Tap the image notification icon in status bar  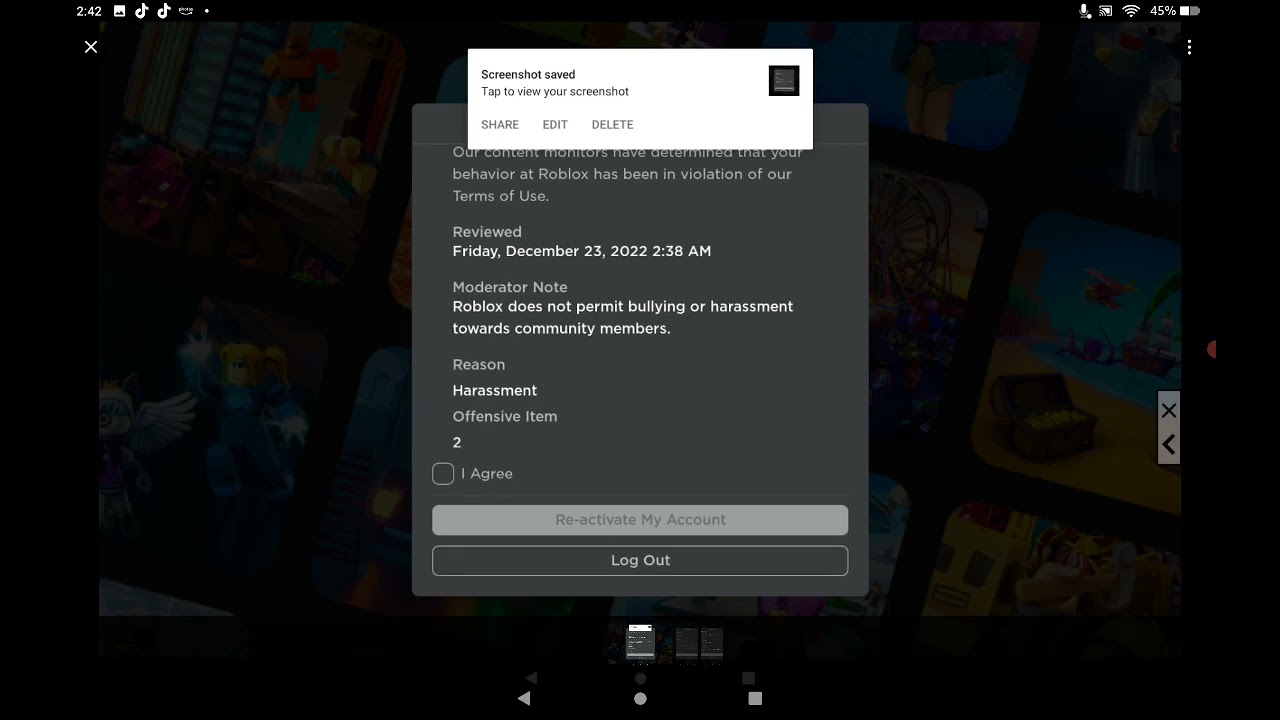(119, 11)
